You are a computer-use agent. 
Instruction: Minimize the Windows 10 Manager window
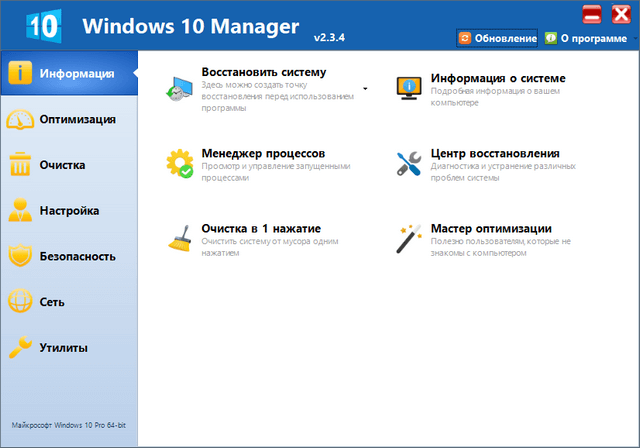[591, 14]
